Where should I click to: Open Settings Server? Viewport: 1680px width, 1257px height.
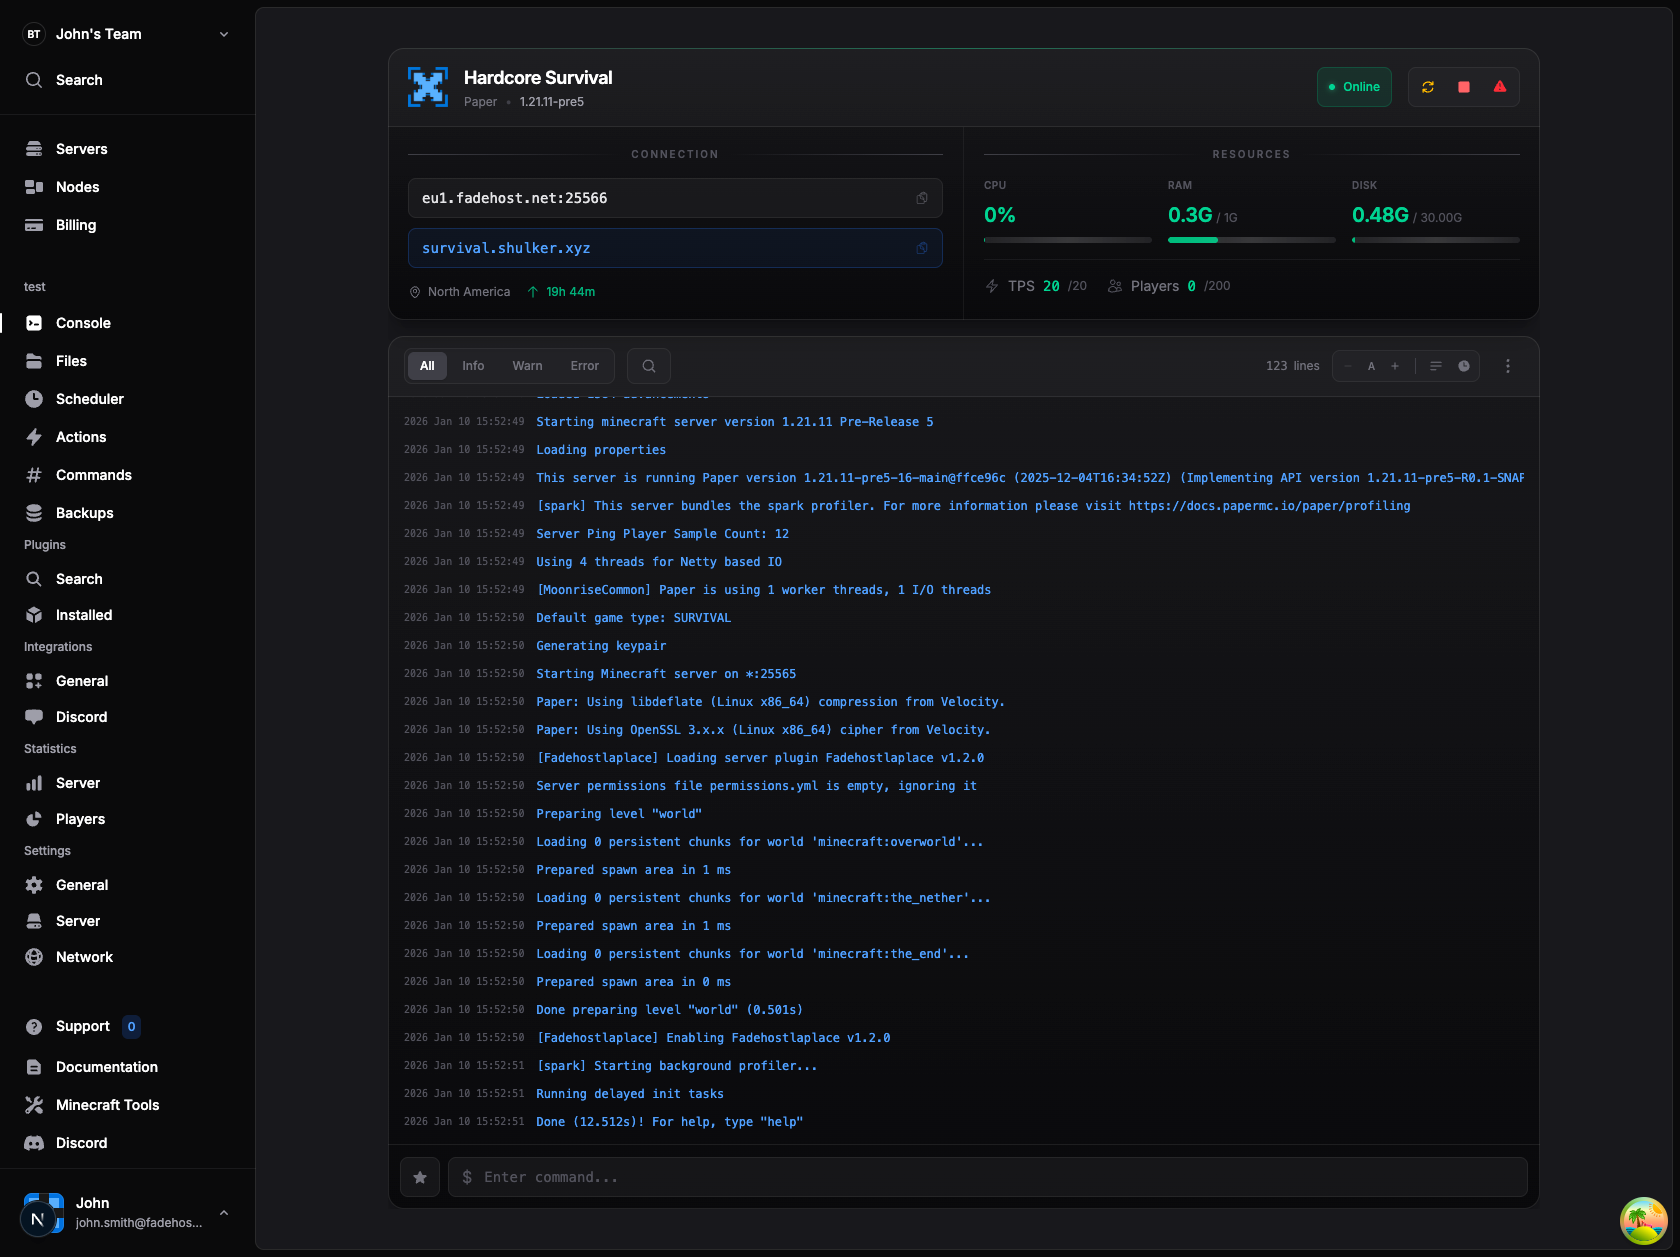click(127, 921)
